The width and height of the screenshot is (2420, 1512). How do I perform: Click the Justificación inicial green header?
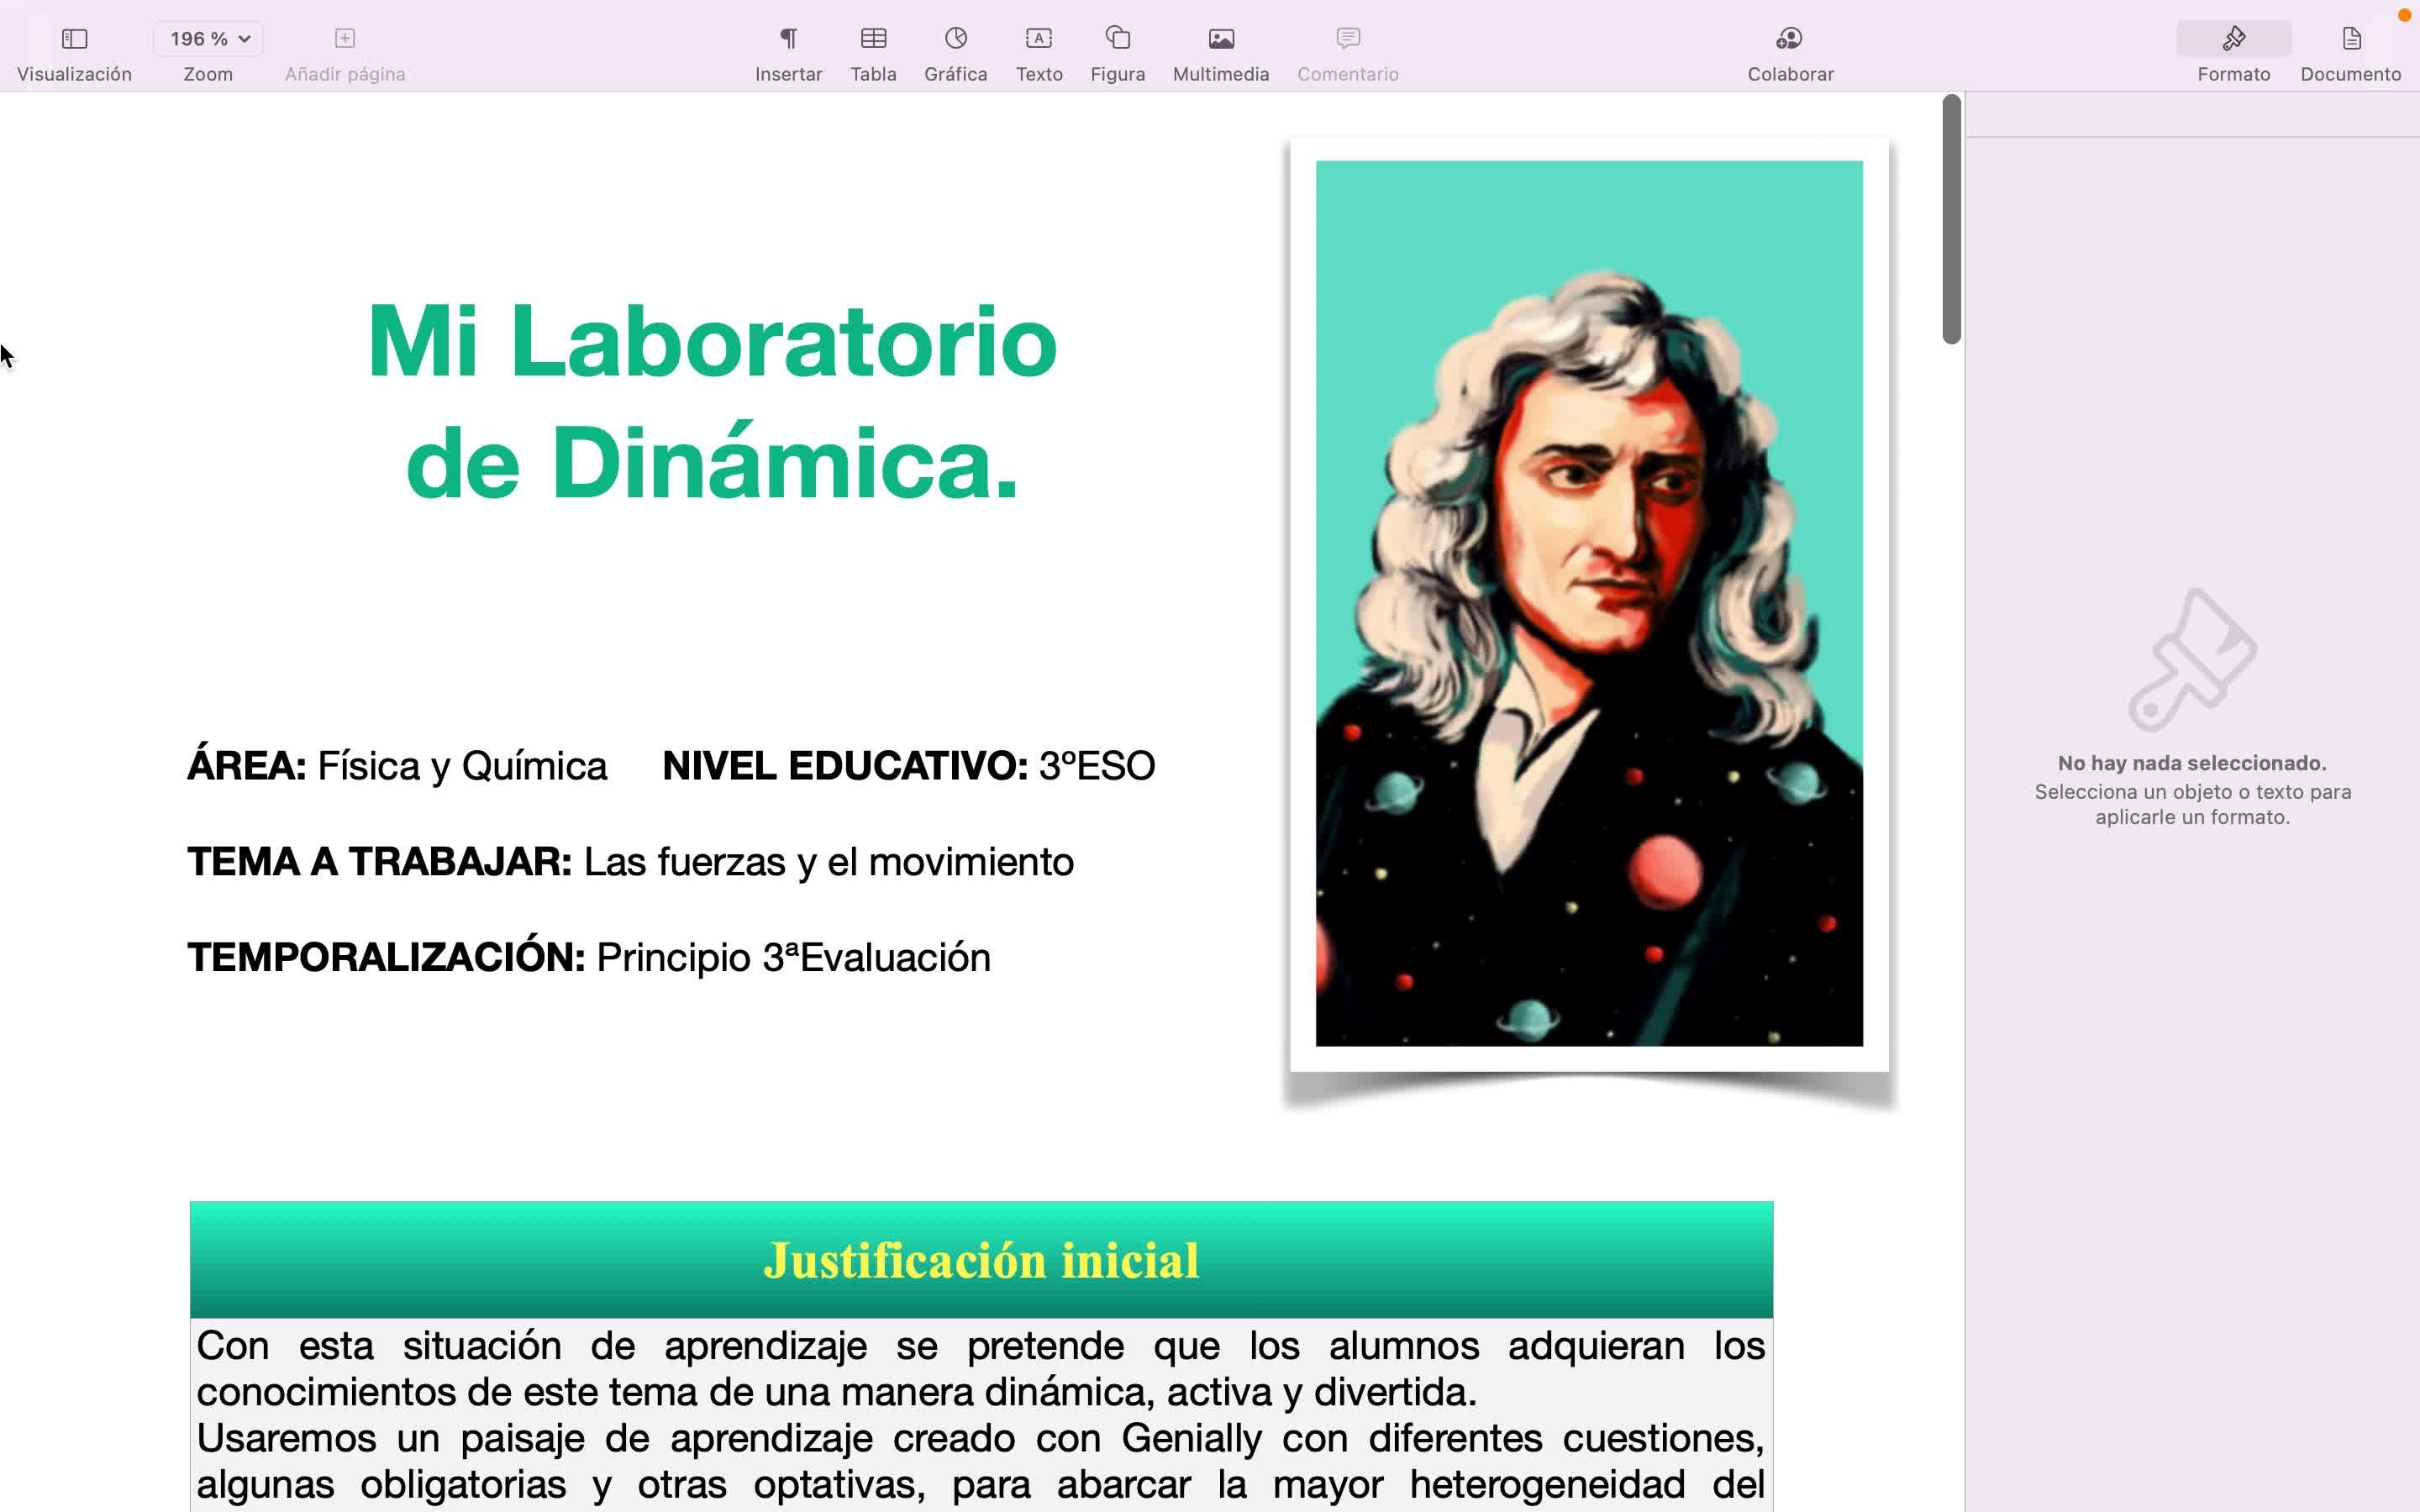point(980,1260)
